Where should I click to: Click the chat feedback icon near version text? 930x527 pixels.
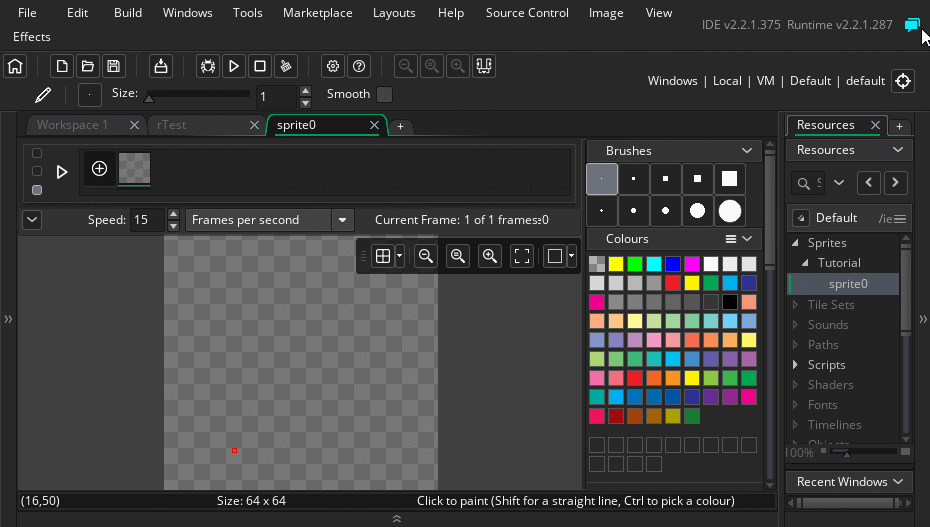point(912,25)
